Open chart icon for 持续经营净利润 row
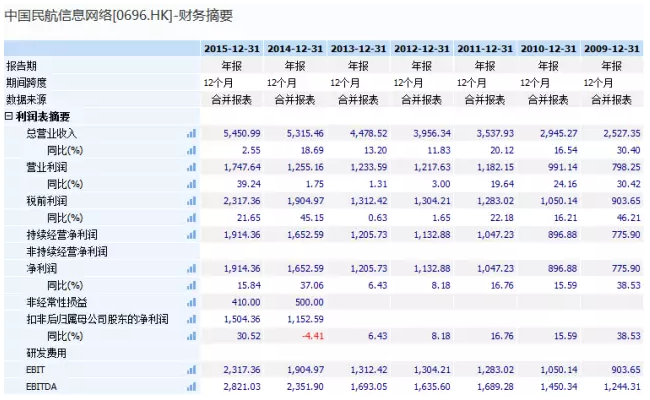This screenshot has width=650, height=400. (x=191, y=235)
